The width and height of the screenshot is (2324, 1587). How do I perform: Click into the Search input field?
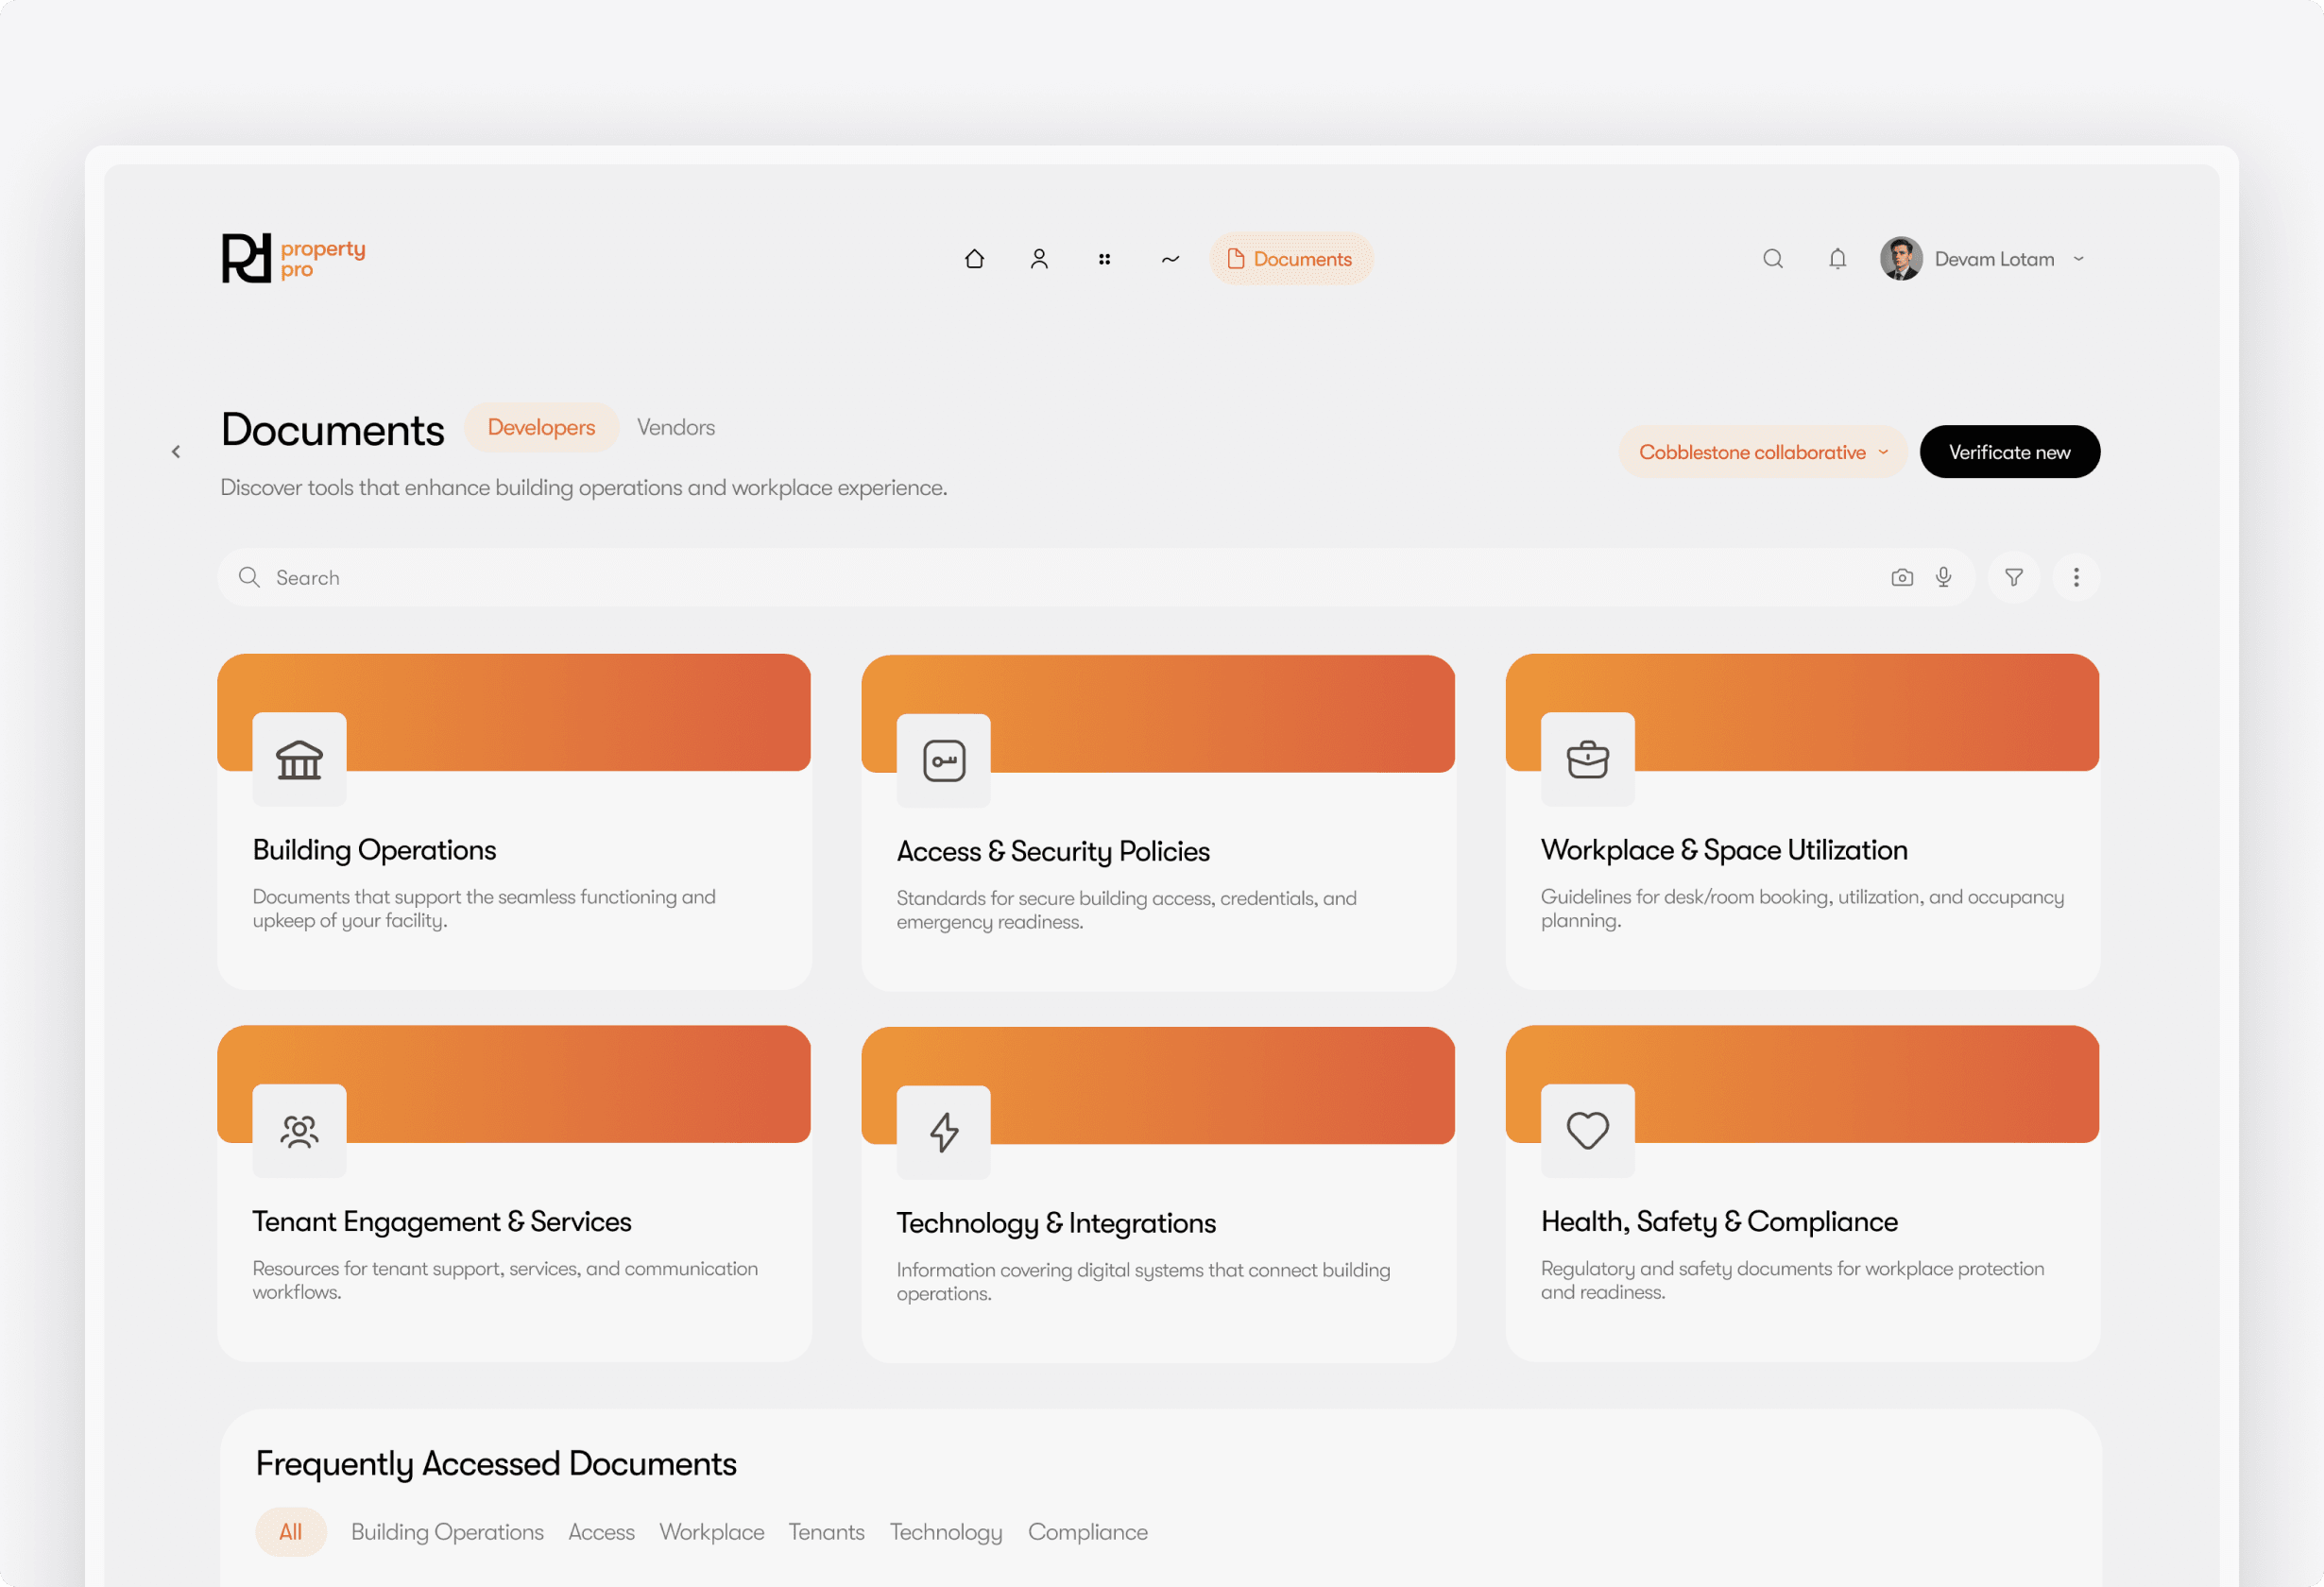click(1095, 577)
